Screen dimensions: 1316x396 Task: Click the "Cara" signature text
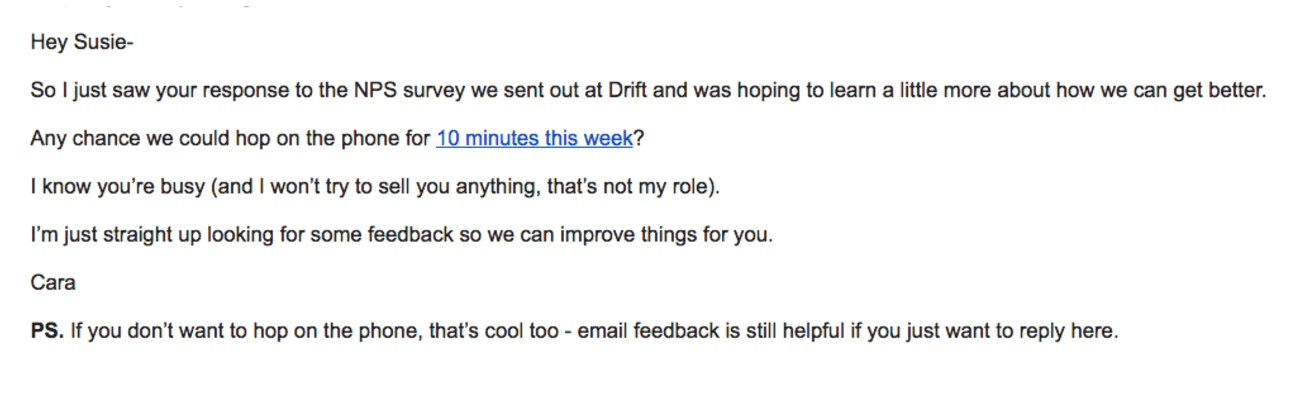(x=53, y=283)
